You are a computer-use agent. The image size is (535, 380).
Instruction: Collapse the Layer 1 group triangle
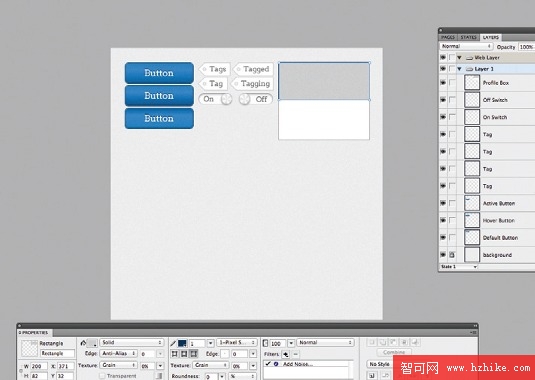459,69
